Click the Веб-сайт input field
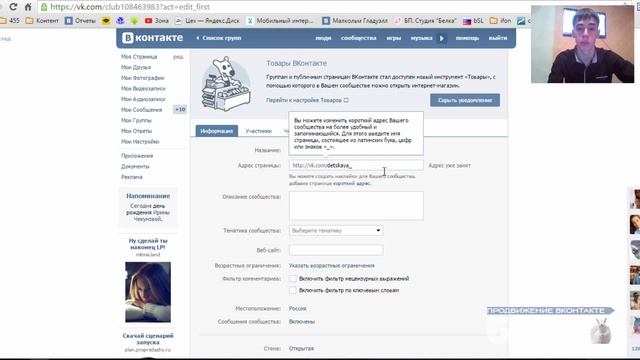Screen dimensions: 640x360 pyautogui.click(x=336, y=250)
